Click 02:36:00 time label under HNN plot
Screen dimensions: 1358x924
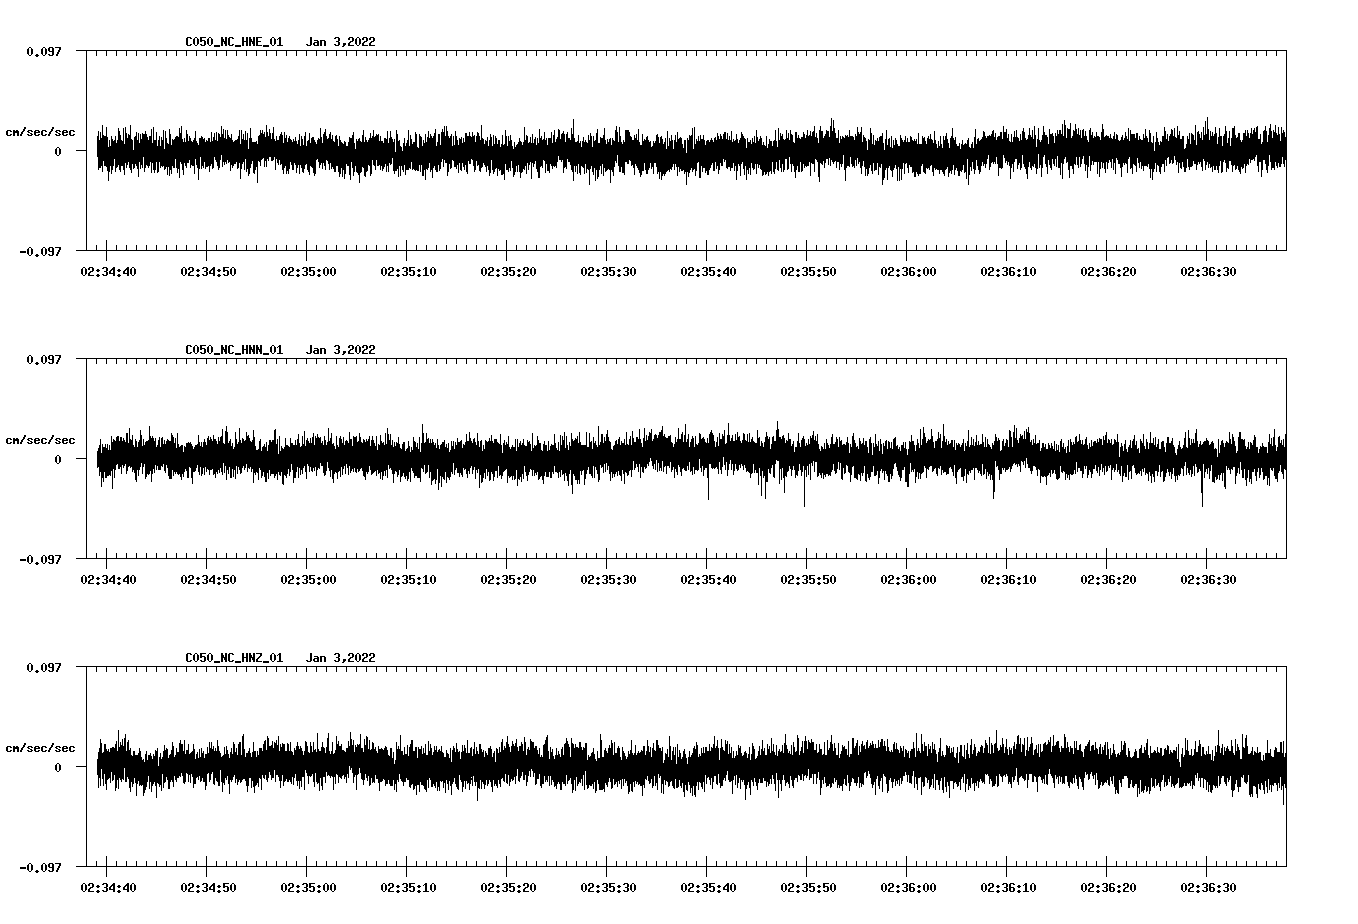pos(908,580)
